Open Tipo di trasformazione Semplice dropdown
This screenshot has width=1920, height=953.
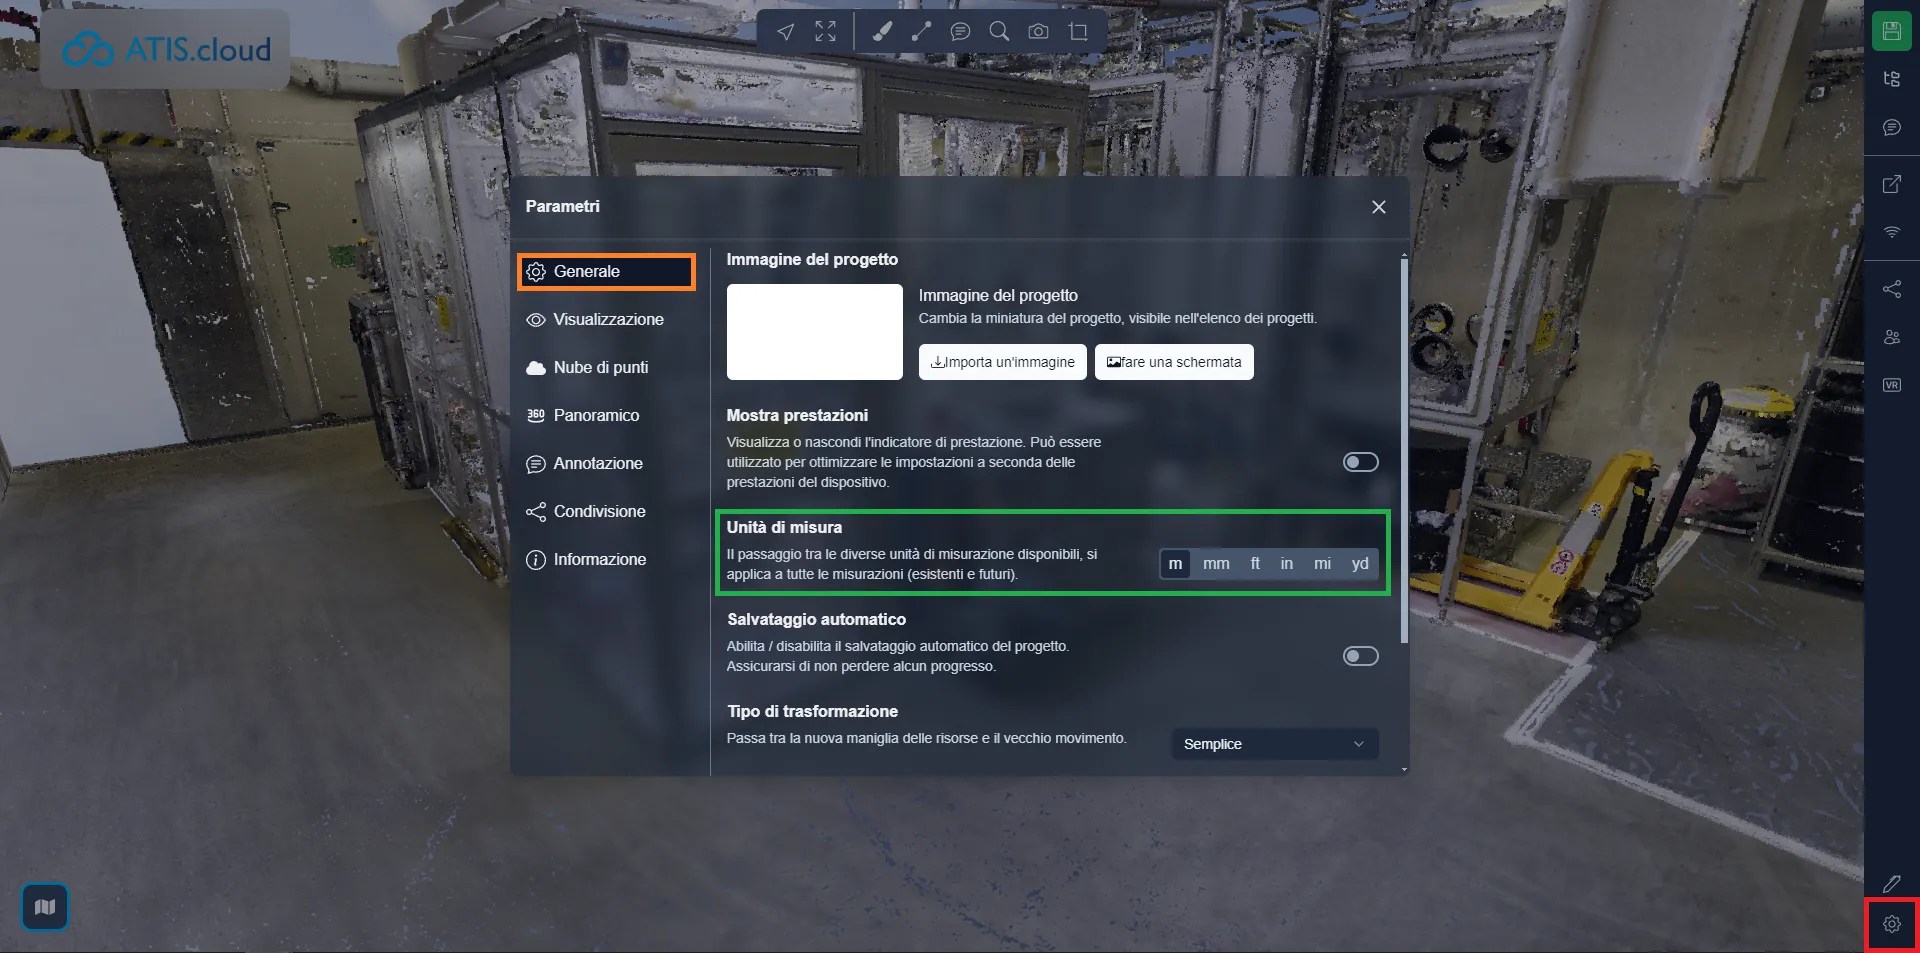(1274, 744)
